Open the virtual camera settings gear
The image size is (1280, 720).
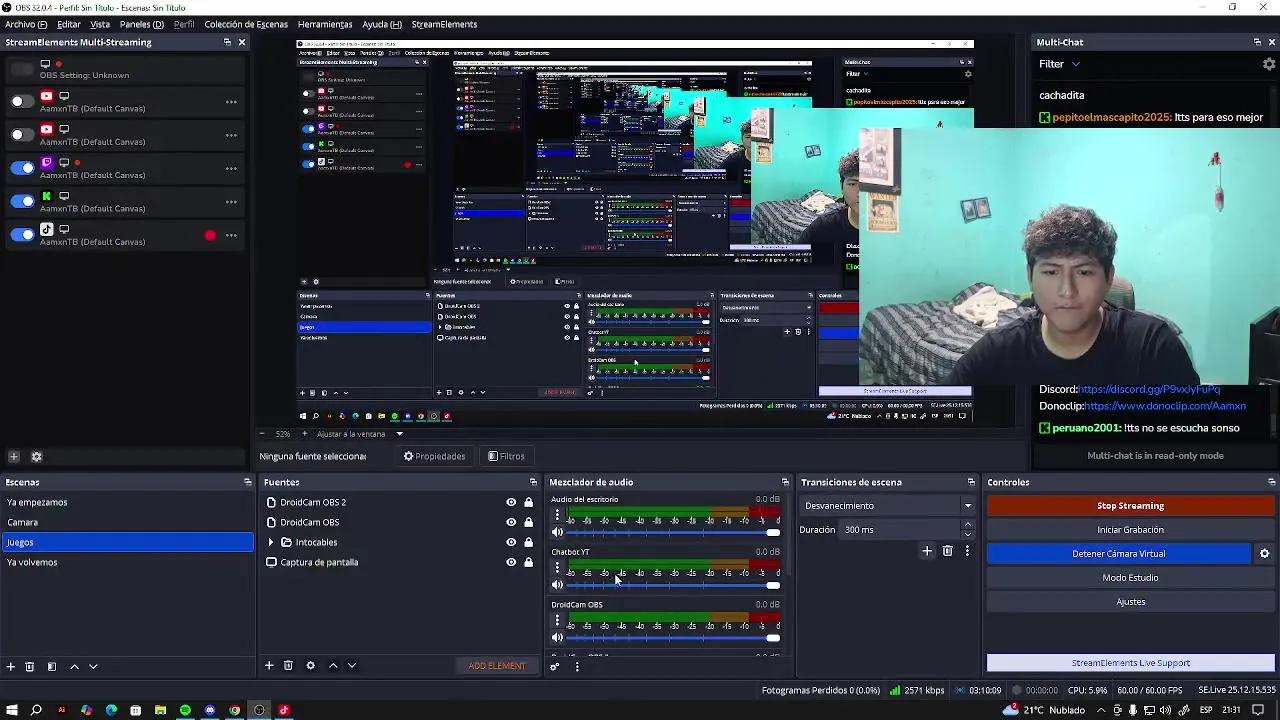coord(1264,554)
